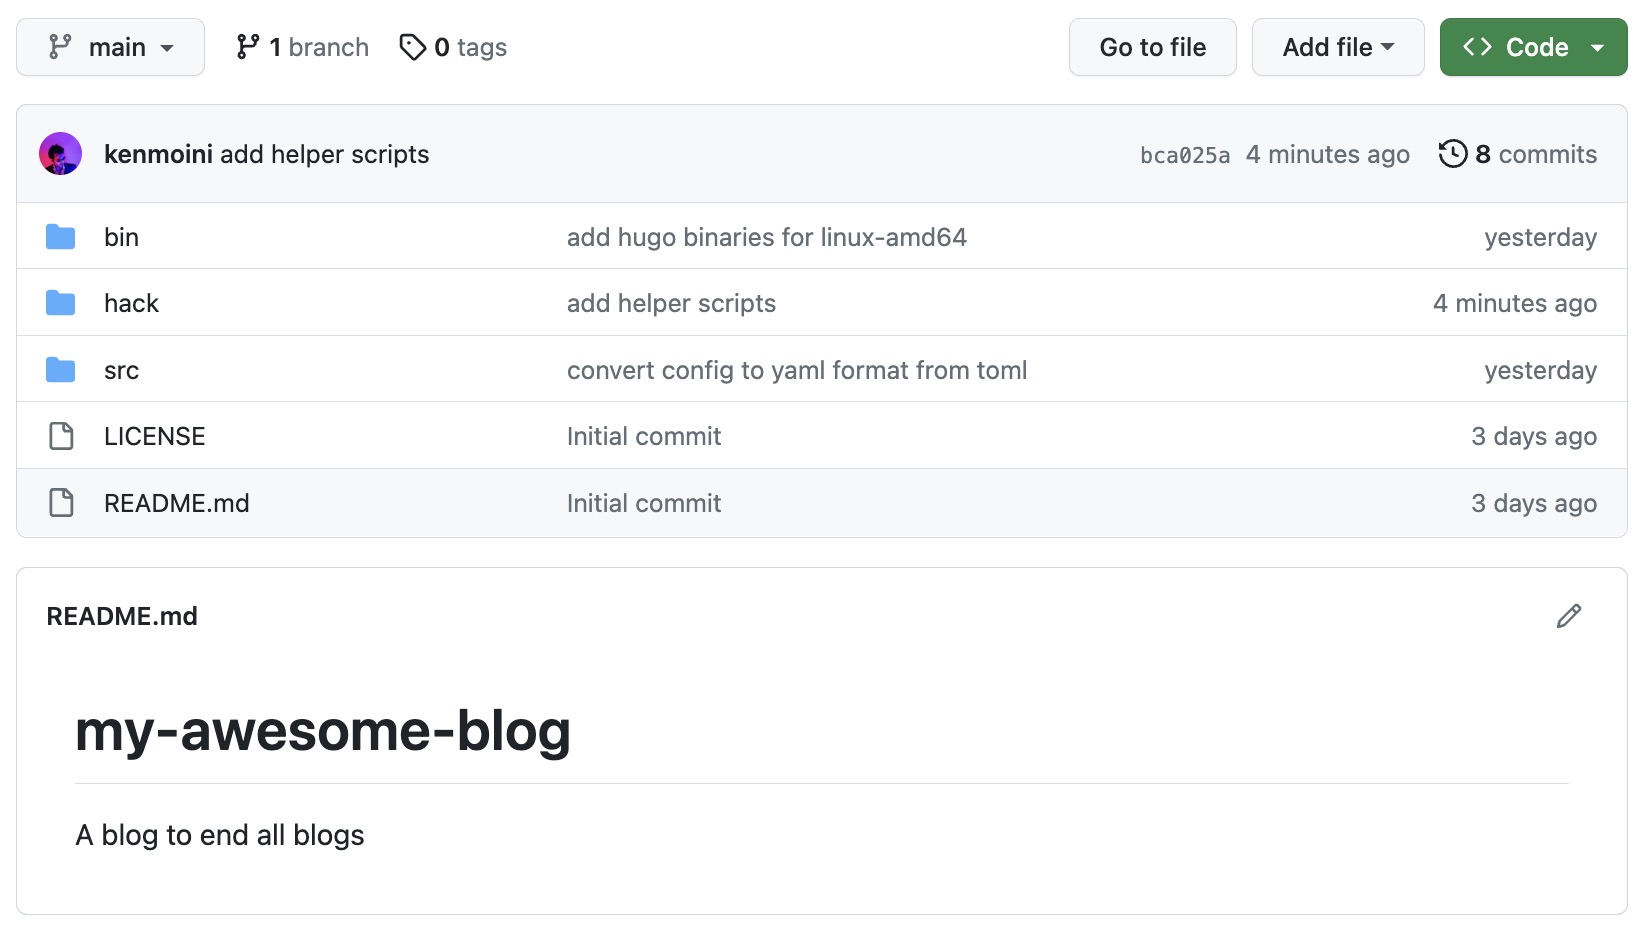Image resolution: width=1642 pixels, height=932 pixels.
Task: Open the main branch selector dropdown
Action: (x=110, y=47)
